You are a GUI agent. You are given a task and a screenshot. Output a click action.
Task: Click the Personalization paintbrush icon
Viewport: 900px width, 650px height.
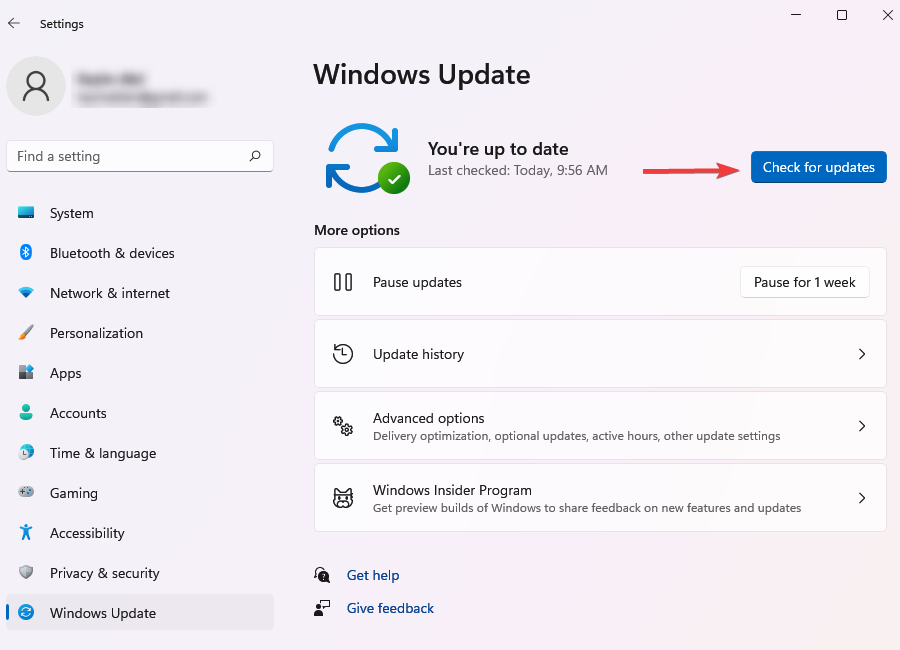(x=26, y=332)
